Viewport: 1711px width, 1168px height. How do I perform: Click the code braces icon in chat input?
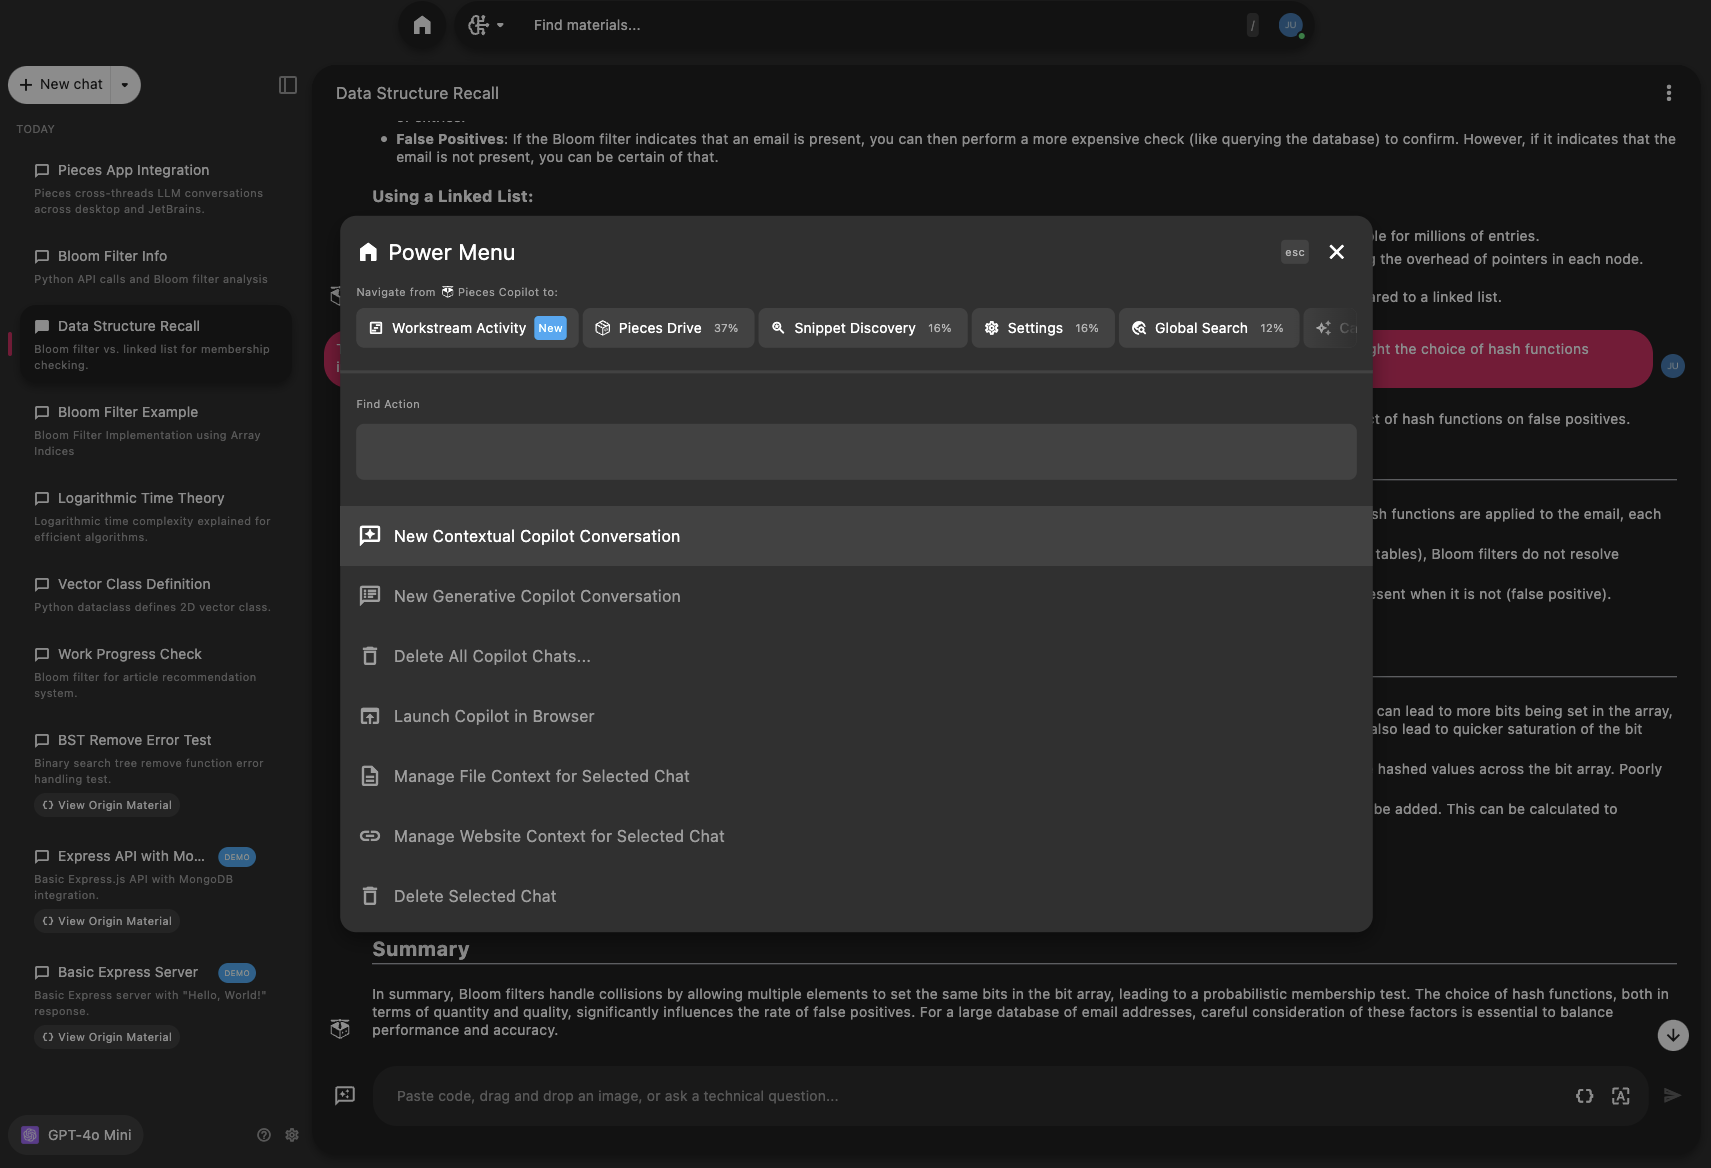1584,1096
